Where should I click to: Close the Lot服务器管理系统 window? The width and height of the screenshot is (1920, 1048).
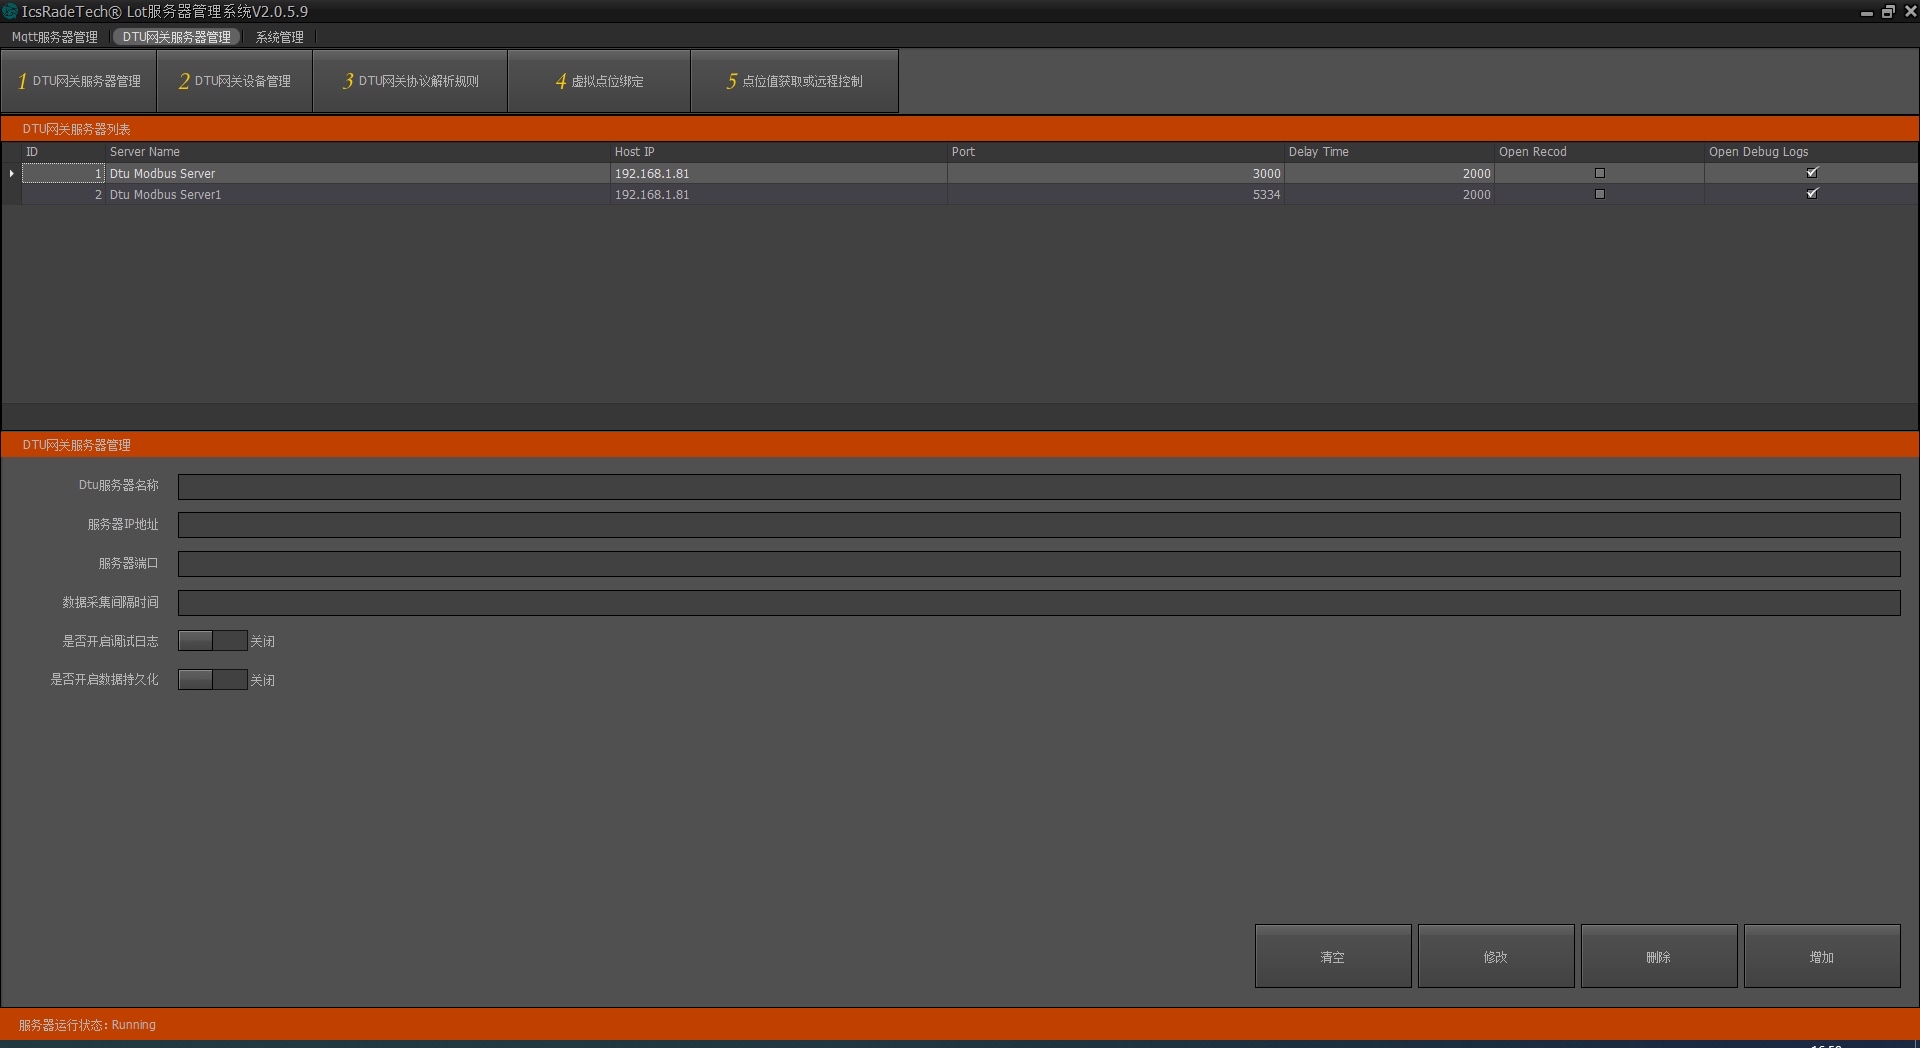[1910, 12]
